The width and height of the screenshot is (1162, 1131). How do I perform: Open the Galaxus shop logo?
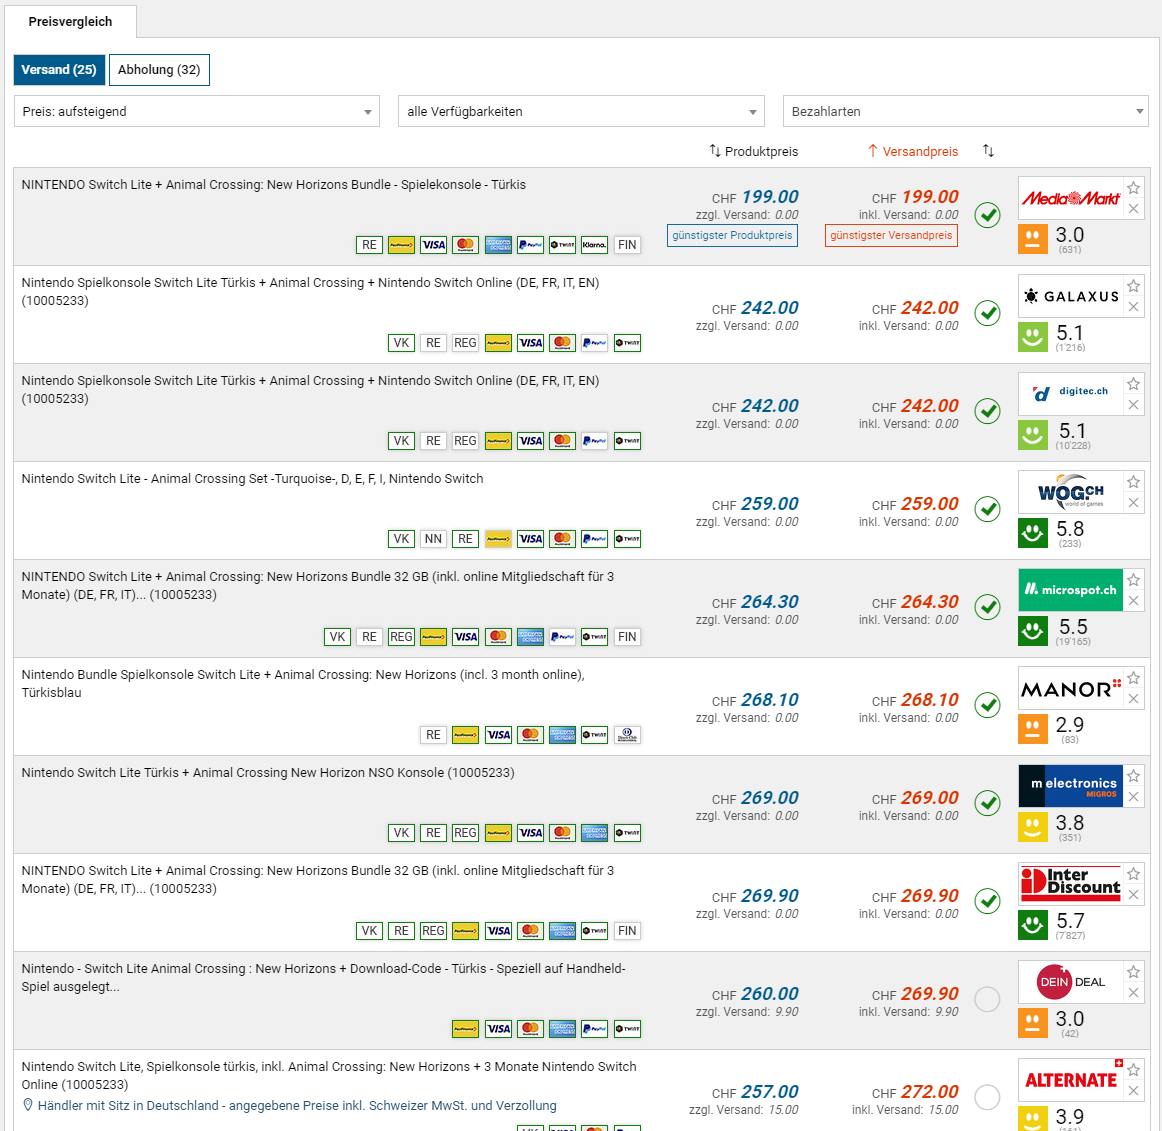[1070, 296]
